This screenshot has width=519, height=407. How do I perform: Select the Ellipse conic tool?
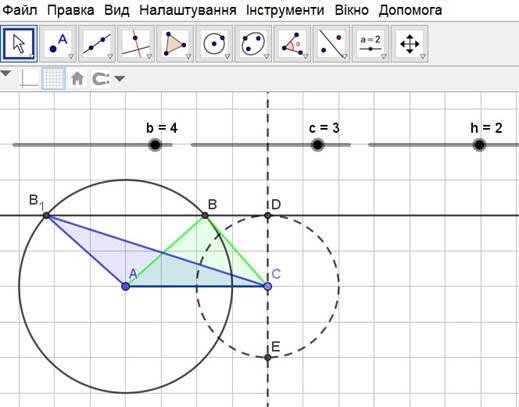pos(253,44)
